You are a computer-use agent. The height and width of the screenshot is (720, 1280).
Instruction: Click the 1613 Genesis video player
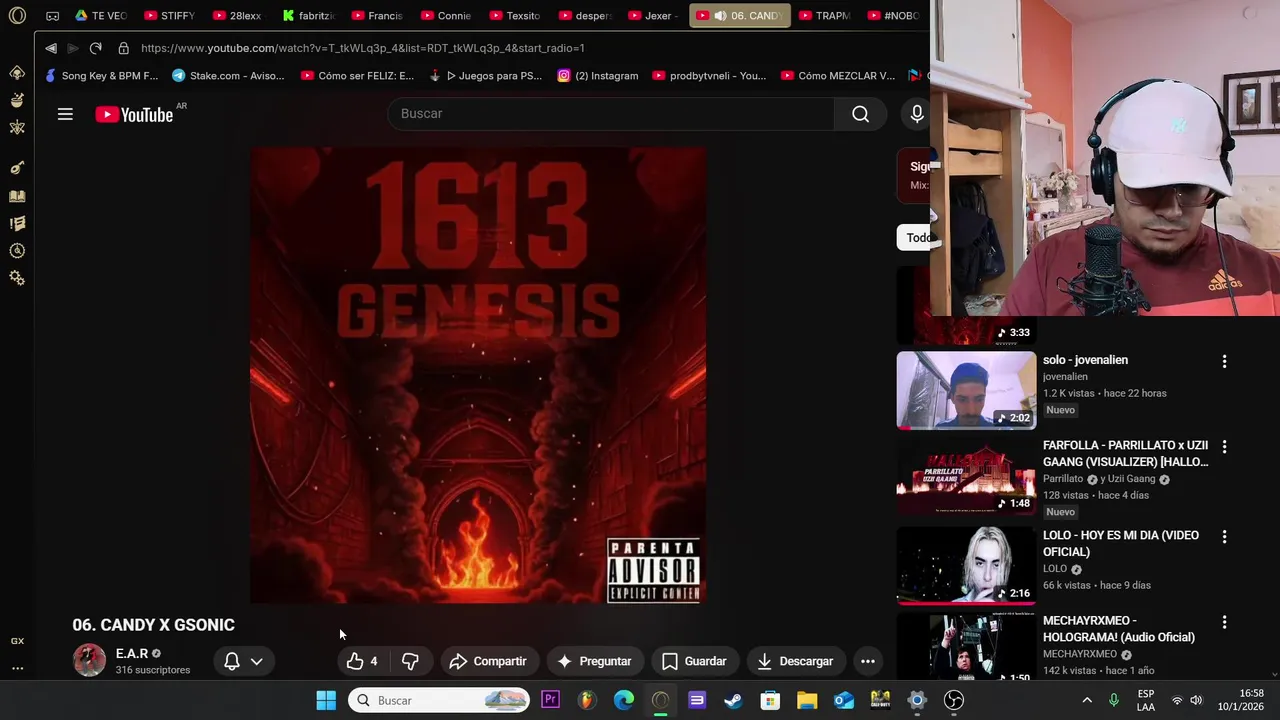478,375
